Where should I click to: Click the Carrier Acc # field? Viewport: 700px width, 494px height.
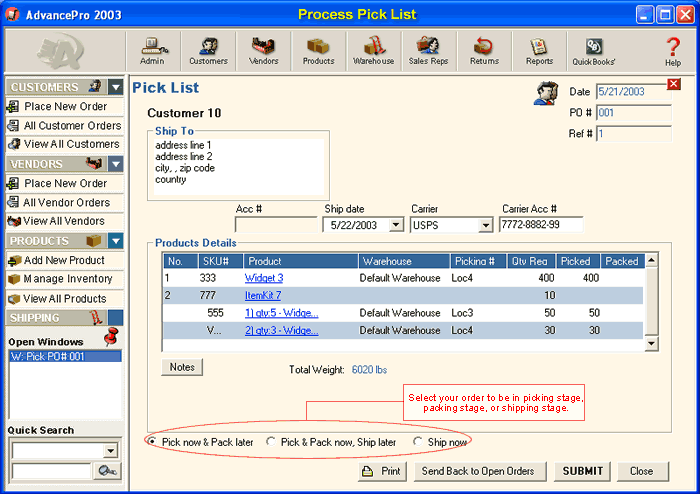[x=541, y=224]
